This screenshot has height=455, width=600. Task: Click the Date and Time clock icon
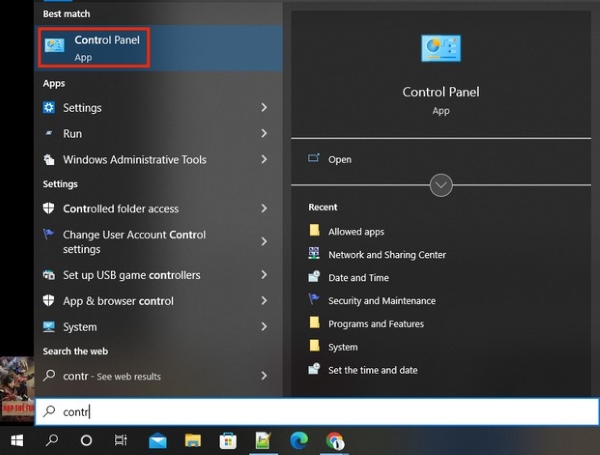pyautogui.click(x=314, y=276)
